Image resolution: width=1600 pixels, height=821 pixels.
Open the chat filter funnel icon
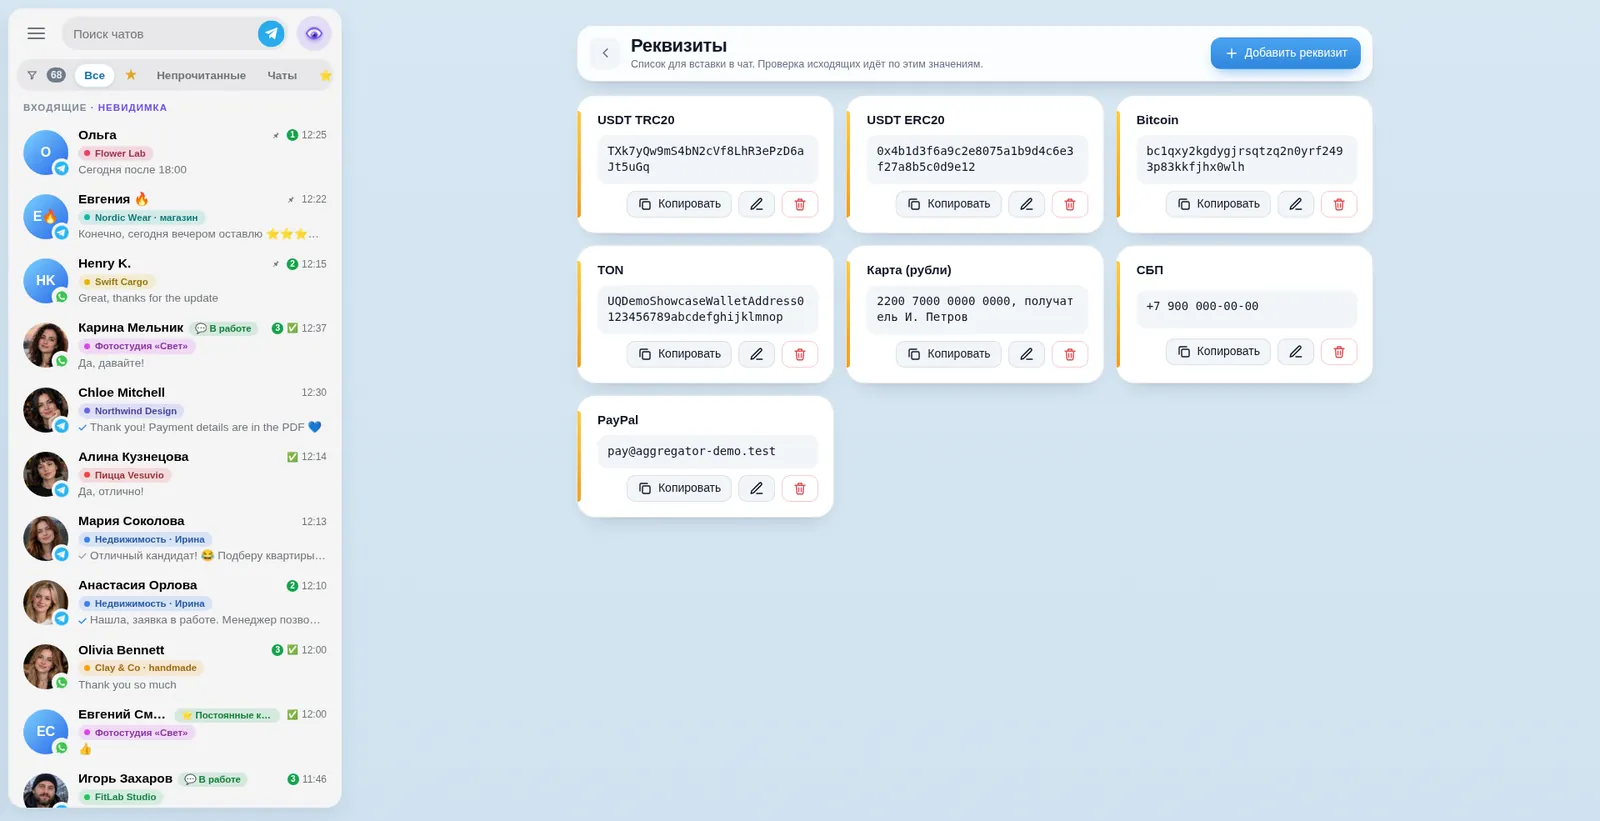[x=32, y=75]
